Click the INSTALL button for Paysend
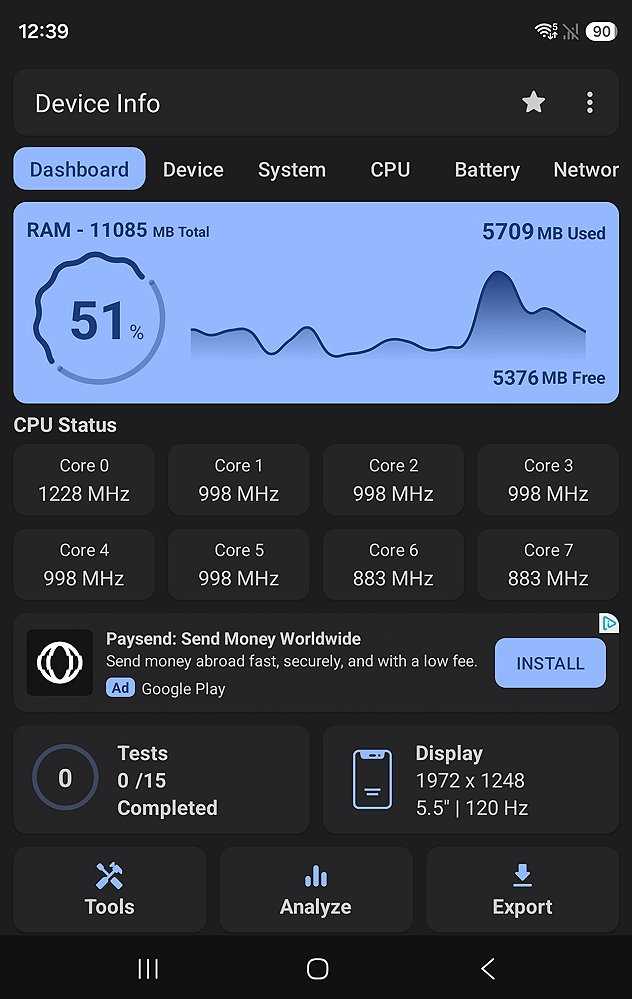 point(550,663)
